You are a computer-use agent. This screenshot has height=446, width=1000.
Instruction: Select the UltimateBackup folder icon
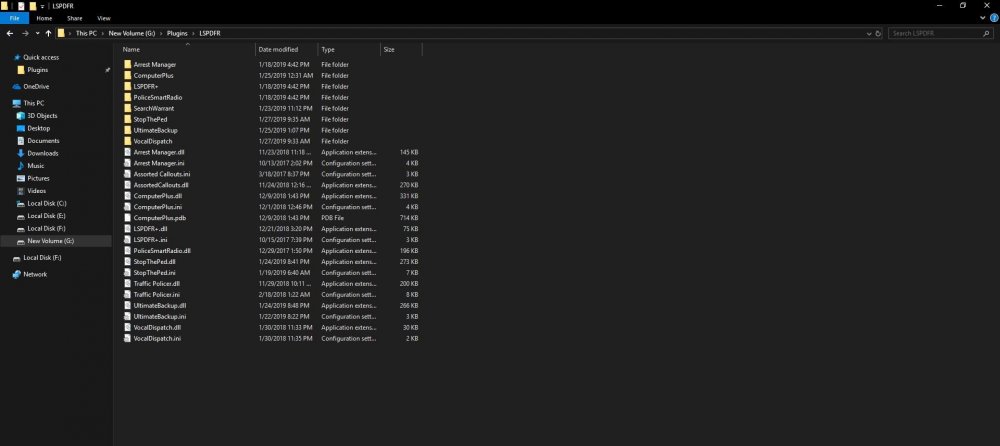coord(128,130)
